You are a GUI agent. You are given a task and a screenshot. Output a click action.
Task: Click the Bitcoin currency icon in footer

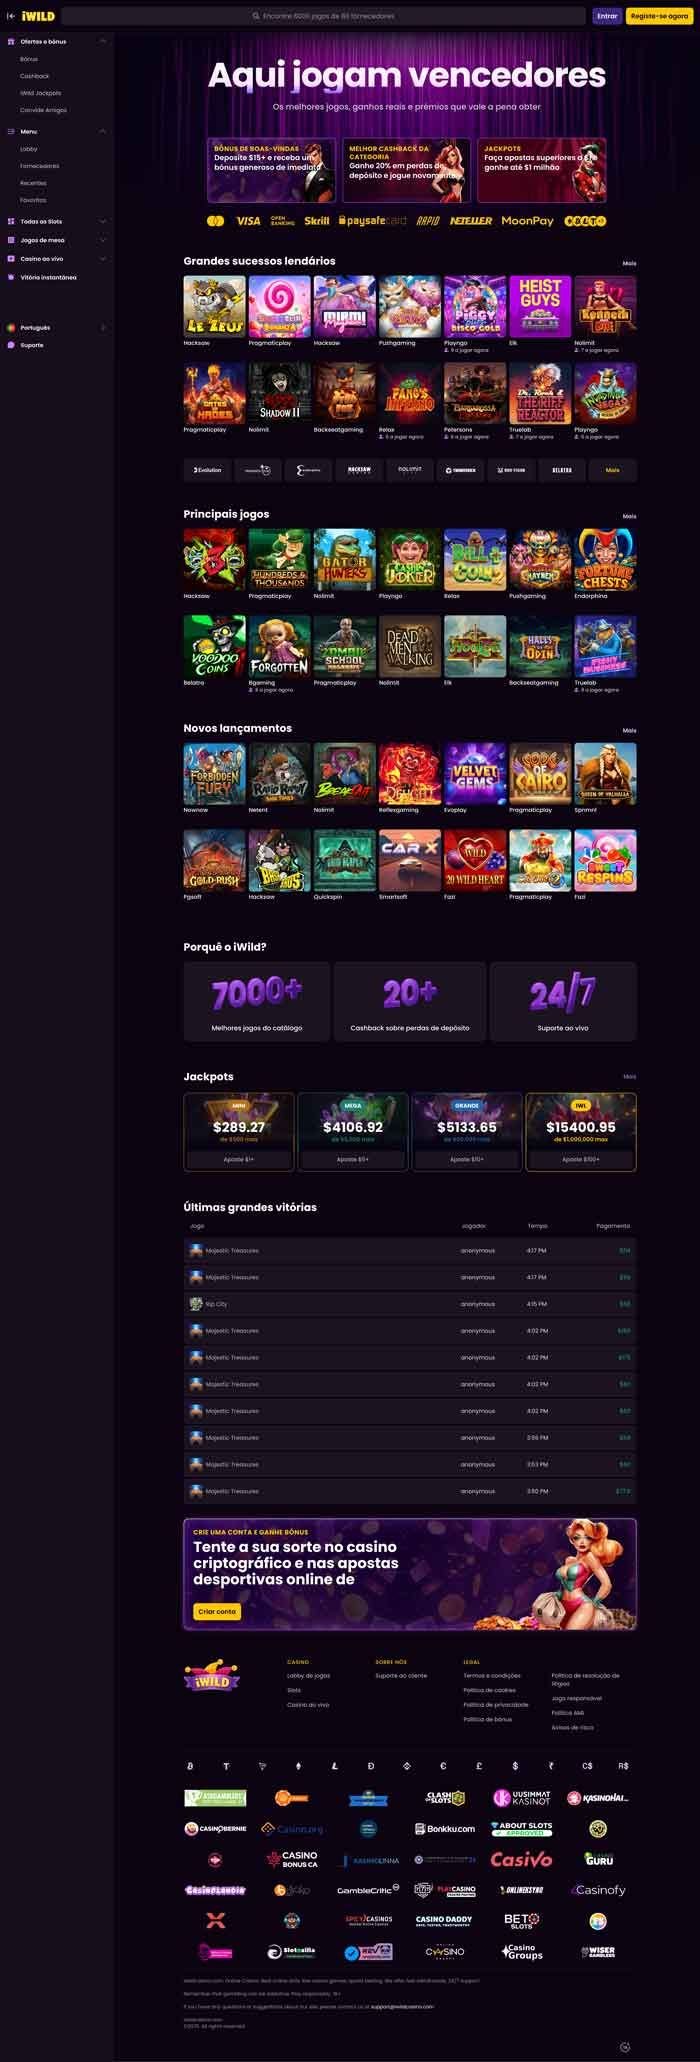[190, 1766]
